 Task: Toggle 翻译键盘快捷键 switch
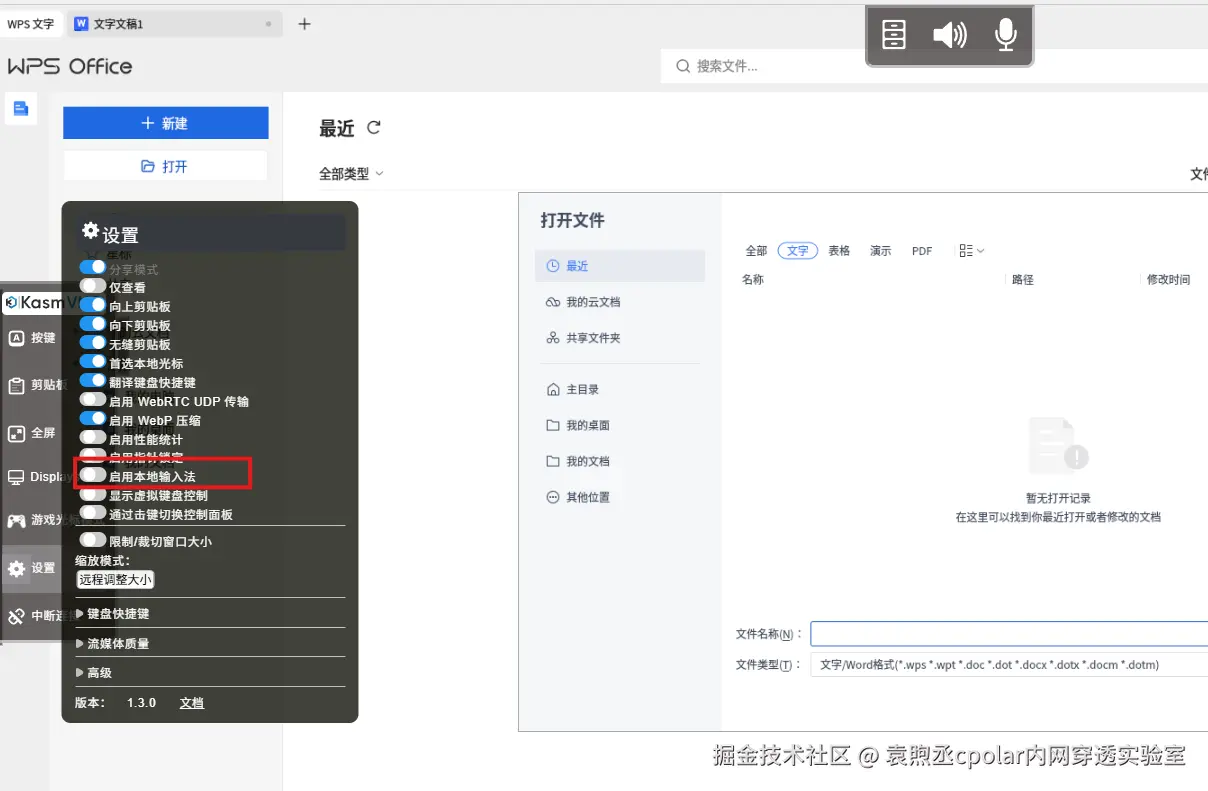[x=93, y=381]
